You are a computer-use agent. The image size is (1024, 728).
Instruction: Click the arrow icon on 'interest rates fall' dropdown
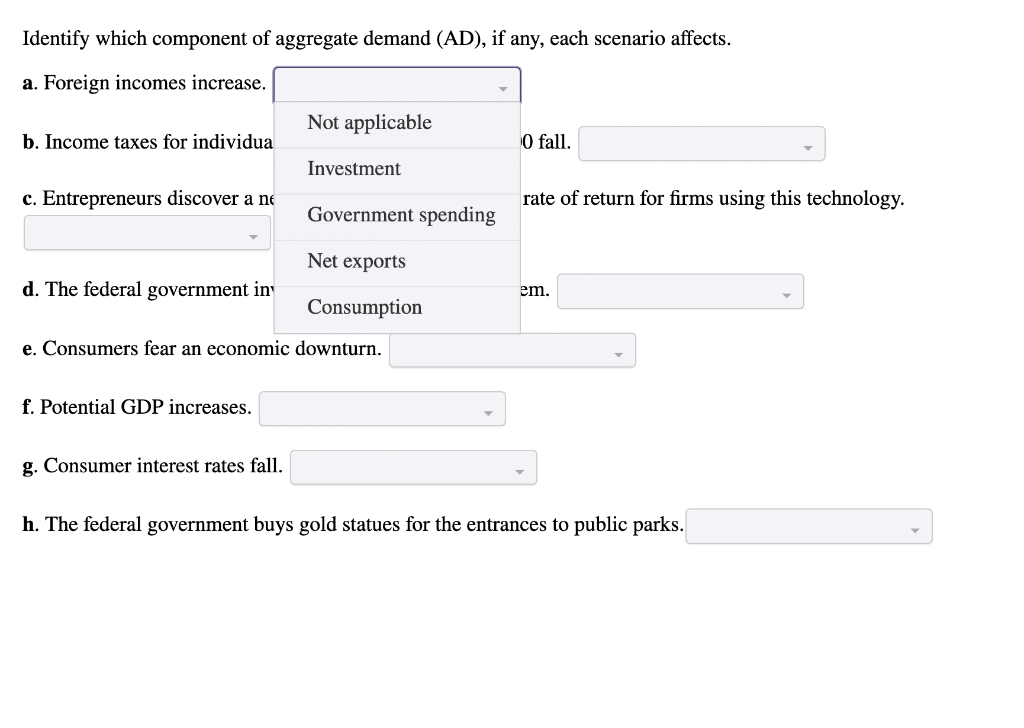point(519,469)
